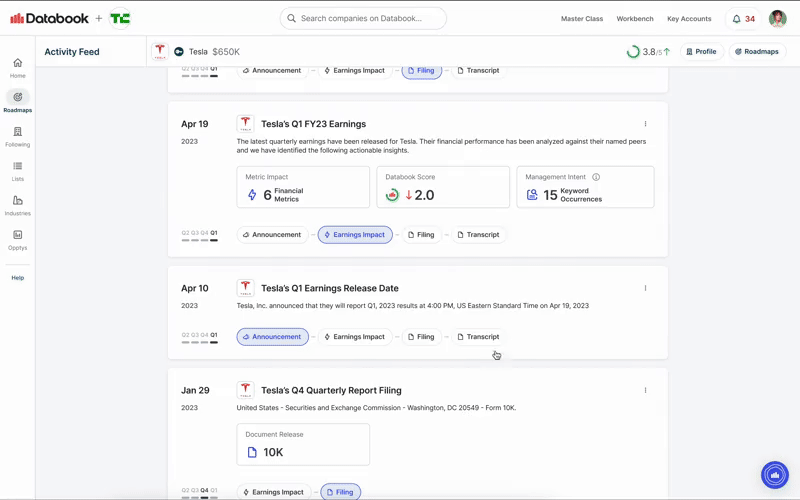Image resolution: width=800 pixels, height=500 pixels.
Task: Open the Opptys sidebar icon
Action: (x=17, y=240)
